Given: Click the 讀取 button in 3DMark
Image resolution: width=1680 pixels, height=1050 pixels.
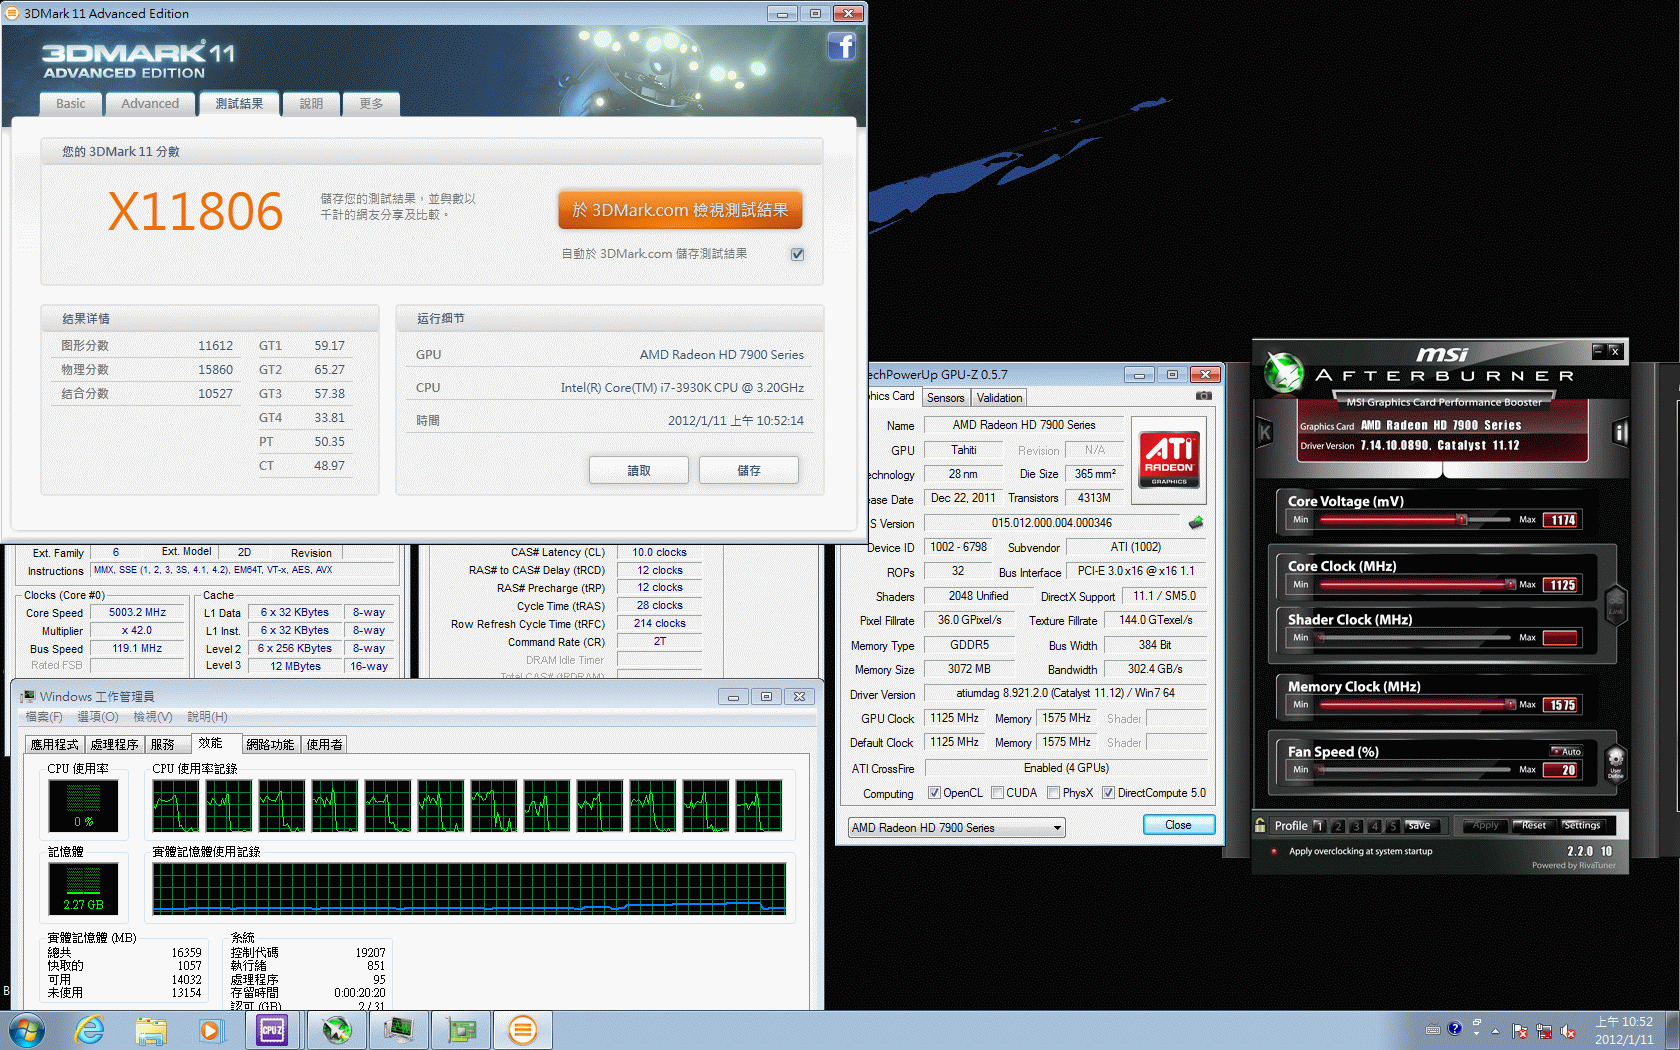Looking at the screenshot, I should (638, 470).
